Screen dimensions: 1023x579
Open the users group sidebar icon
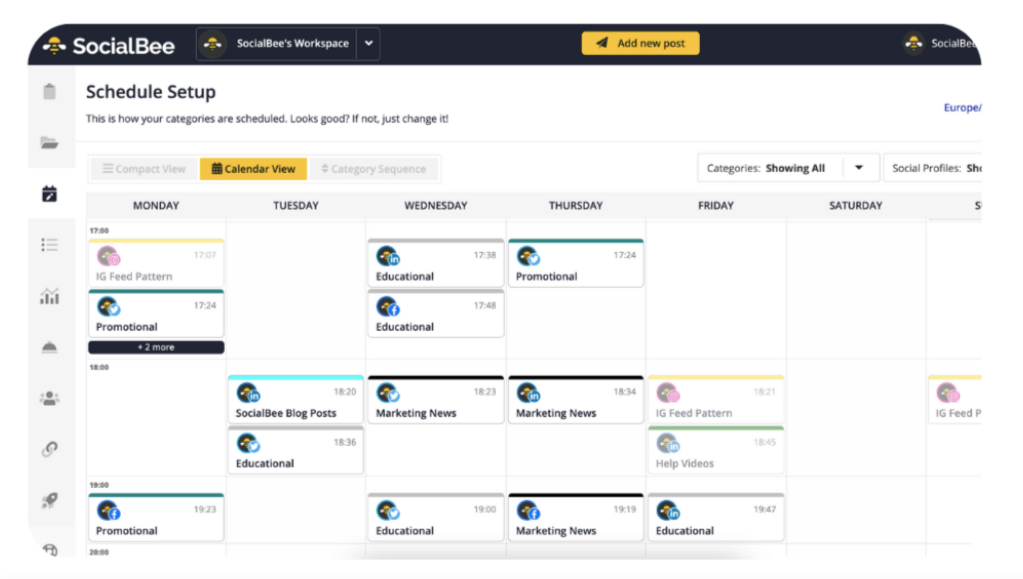click(x=50, y=398)
